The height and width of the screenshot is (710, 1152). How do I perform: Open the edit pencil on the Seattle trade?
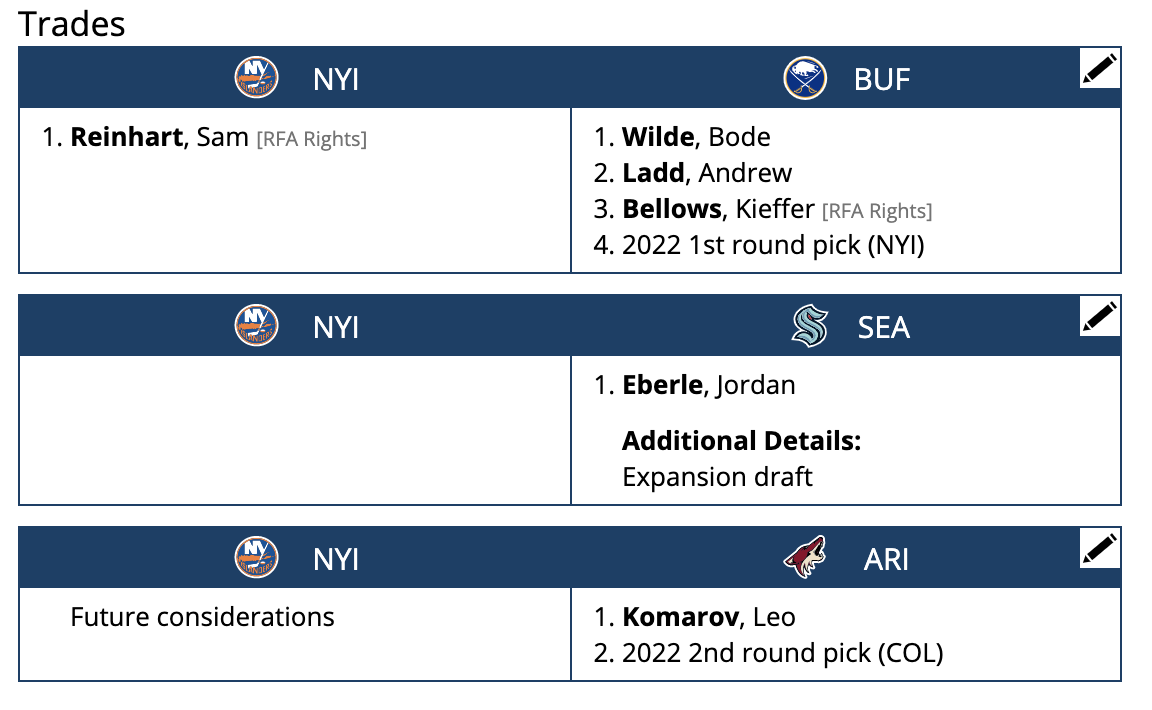pos(1099,317)
